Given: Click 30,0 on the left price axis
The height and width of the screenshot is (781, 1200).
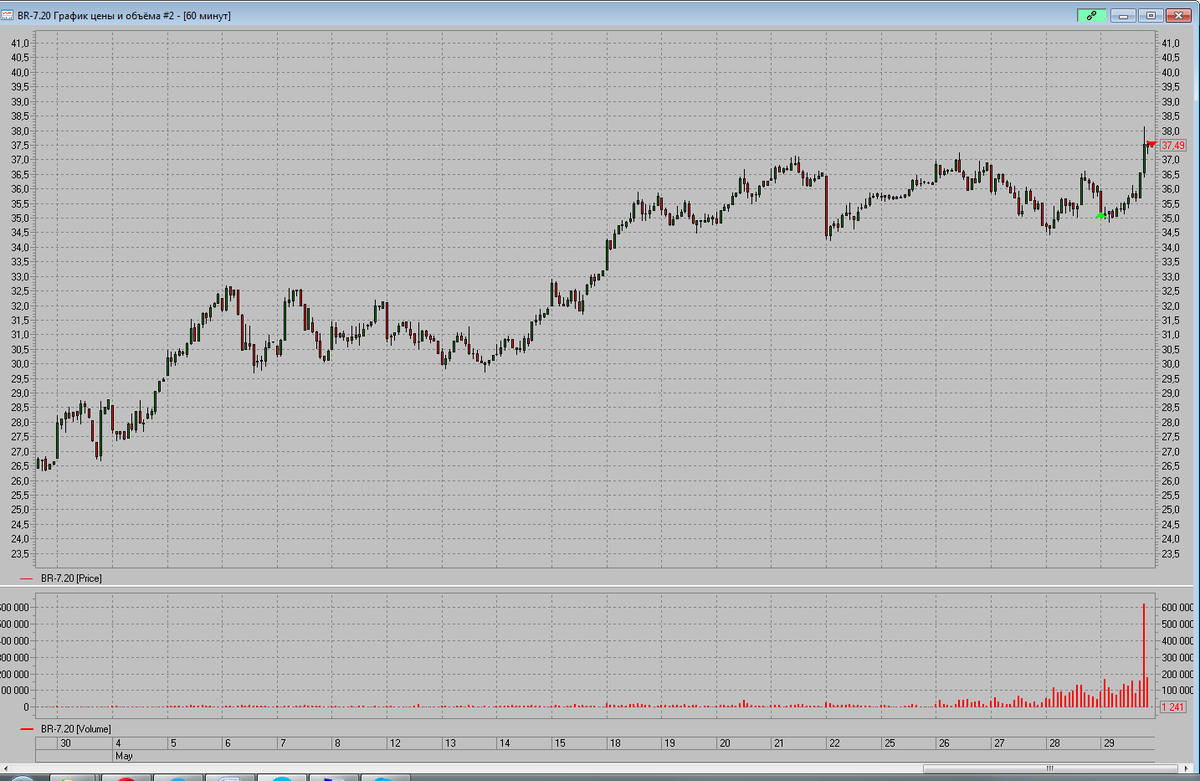Looking at the screenshot, I should [21, 364].
